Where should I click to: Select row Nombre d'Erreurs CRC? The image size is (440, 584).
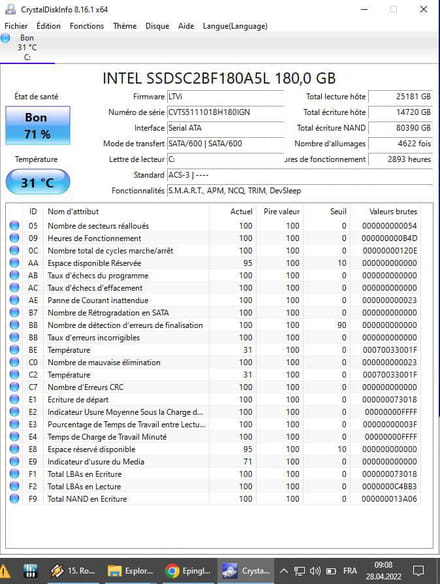(214, 387)
